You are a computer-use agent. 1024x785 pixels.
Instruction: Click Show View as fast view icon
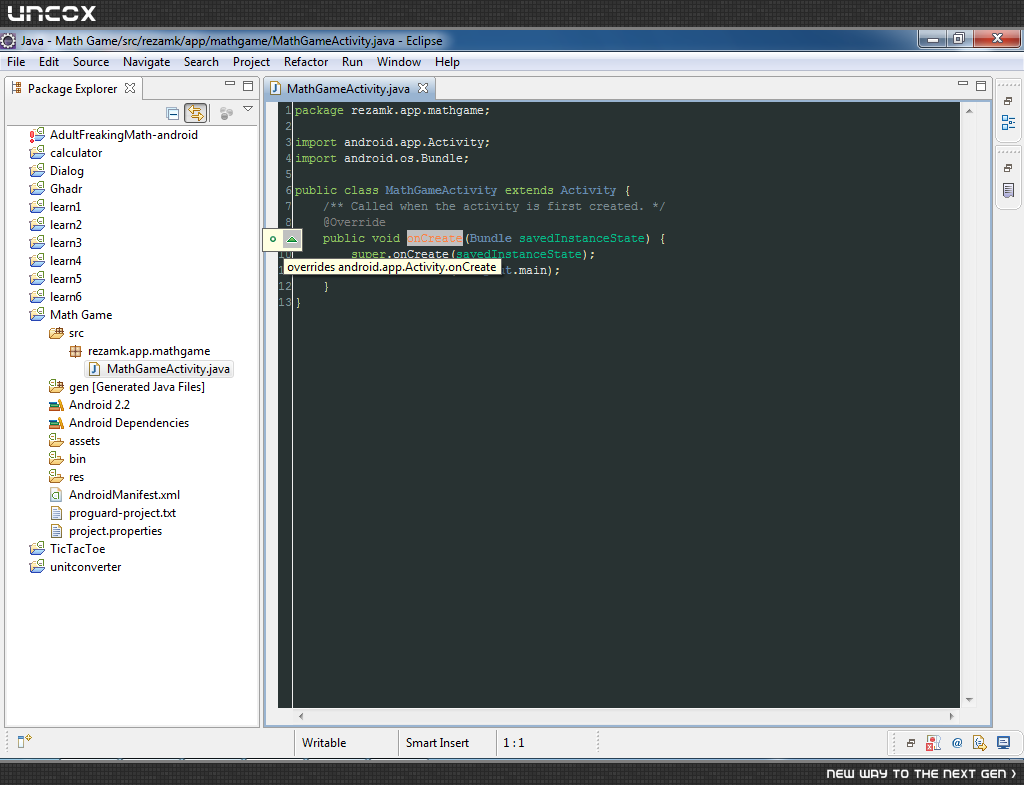click(24, 741)
